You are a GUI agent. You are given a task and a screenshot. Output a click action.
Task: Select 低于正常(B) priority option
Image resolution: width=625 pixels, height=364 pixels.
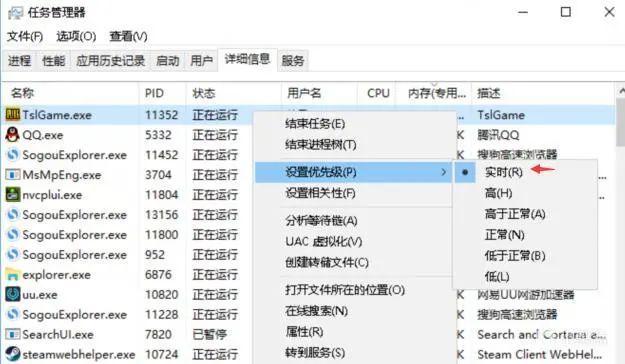coord(515,256)
